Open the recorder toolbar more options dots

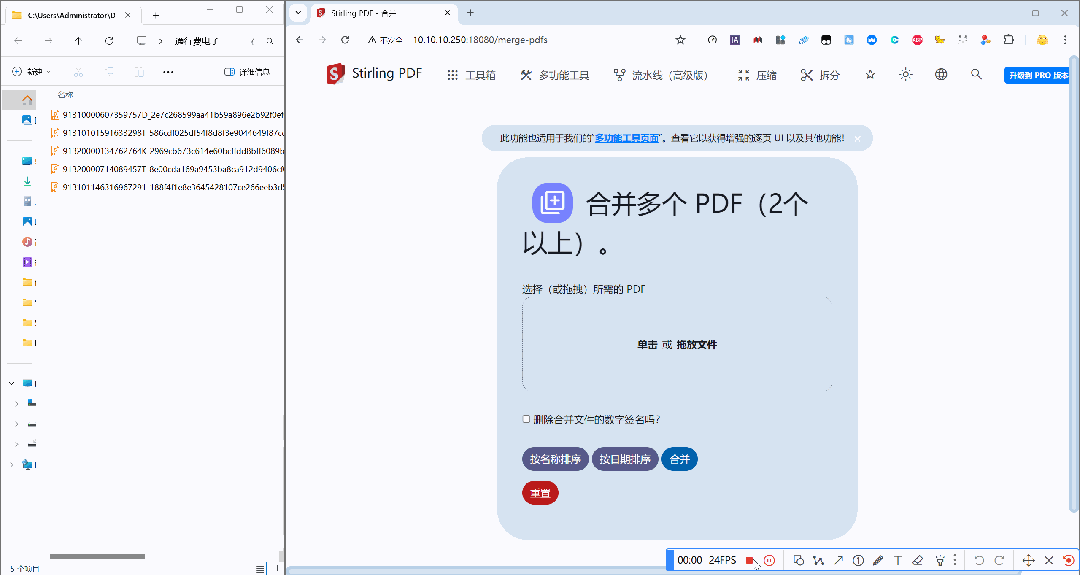pos(955,561)
